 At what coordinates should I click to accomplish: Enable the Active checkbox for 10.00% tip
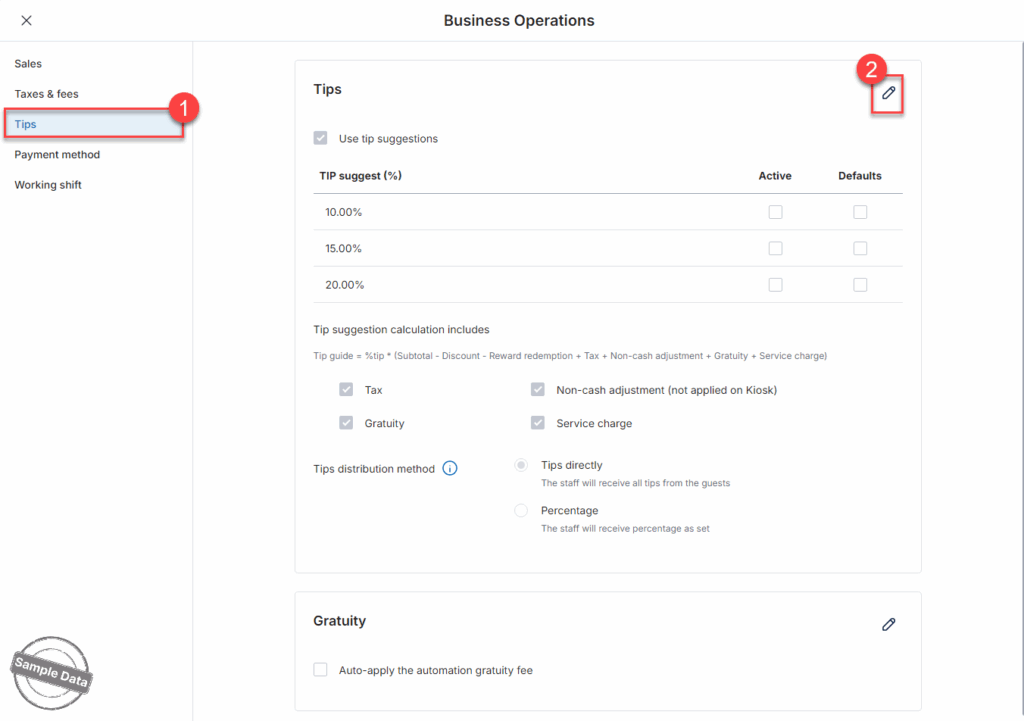775,212
